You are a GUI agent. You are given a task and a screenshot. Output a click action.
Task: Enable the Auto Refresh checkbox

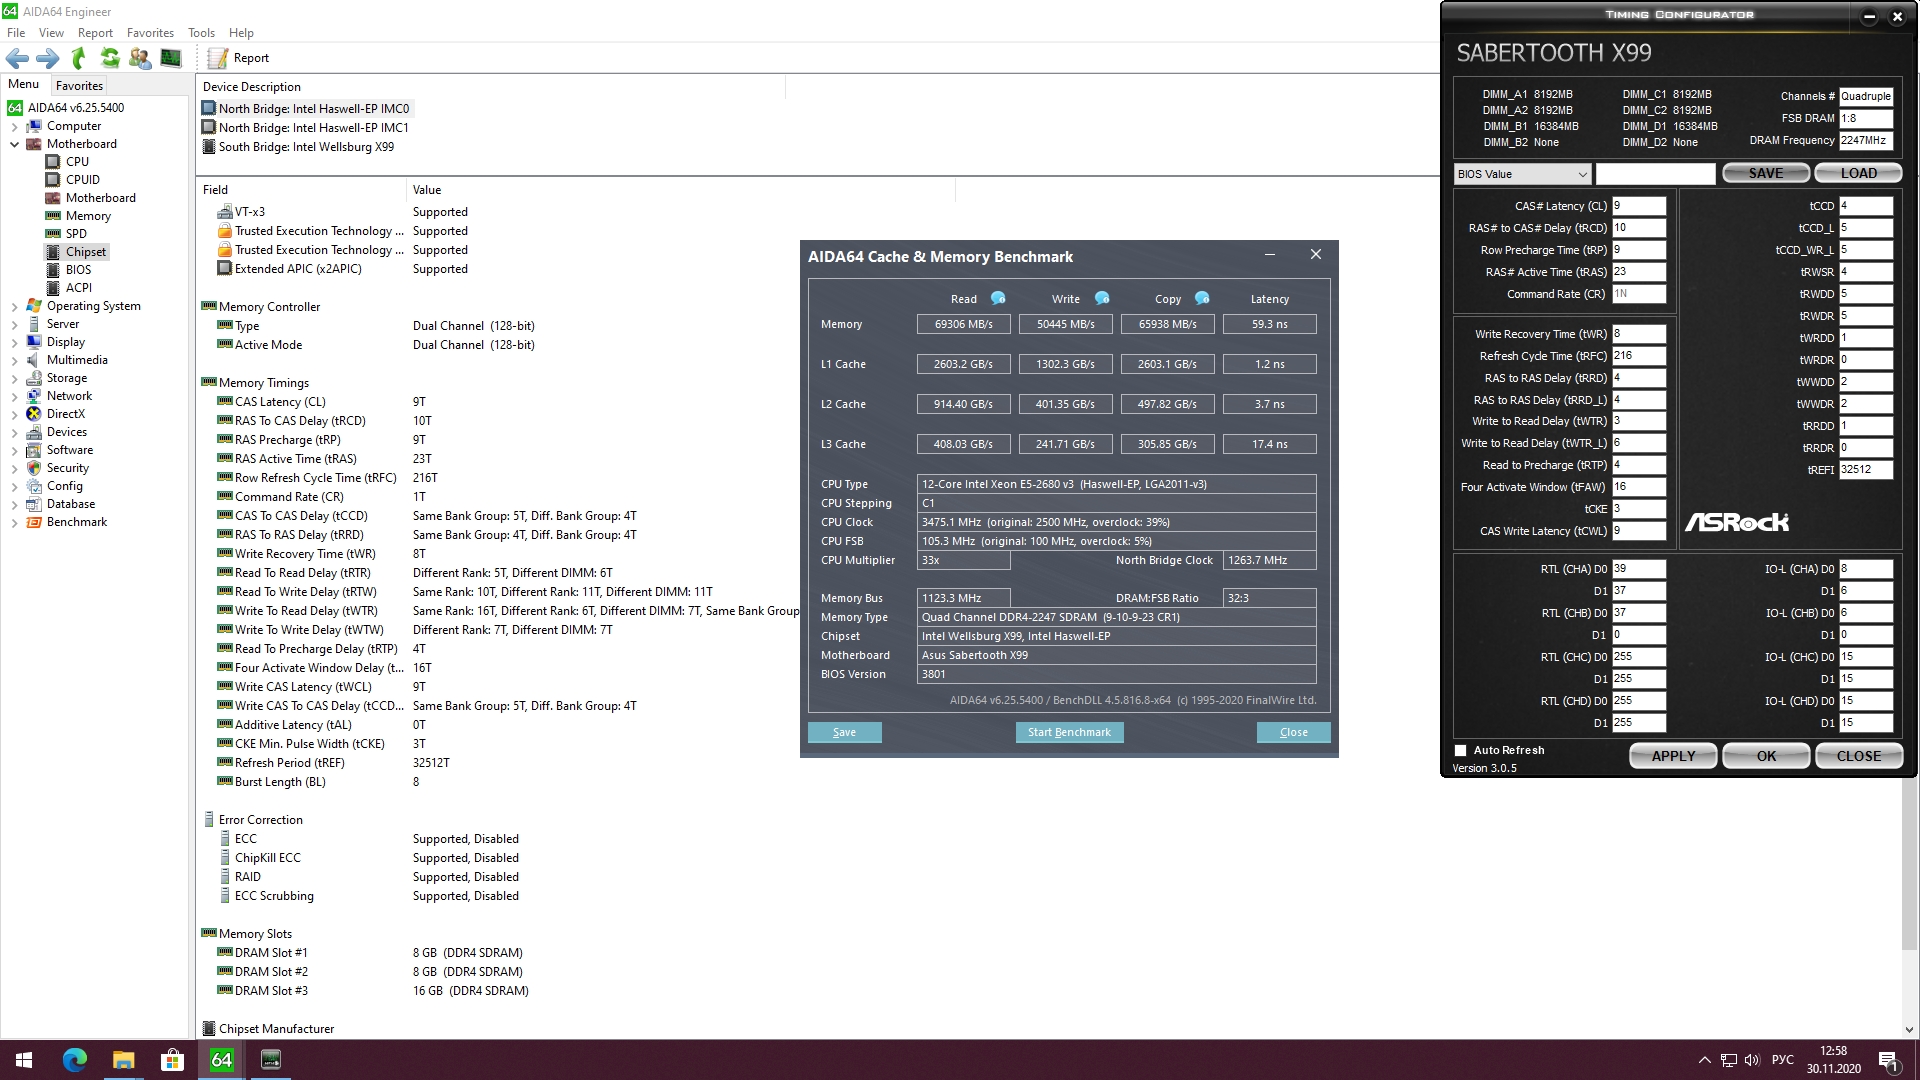coord(1460,750)
